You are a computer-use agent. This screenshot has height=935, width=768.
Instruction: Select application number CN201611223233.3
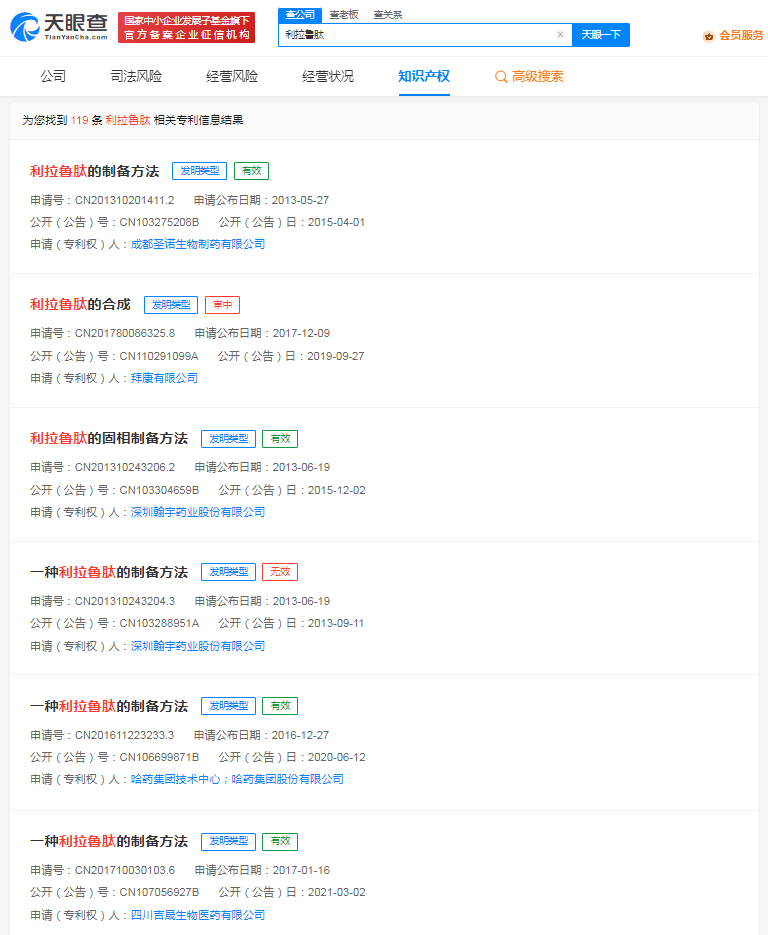click(x=124, y=735)
